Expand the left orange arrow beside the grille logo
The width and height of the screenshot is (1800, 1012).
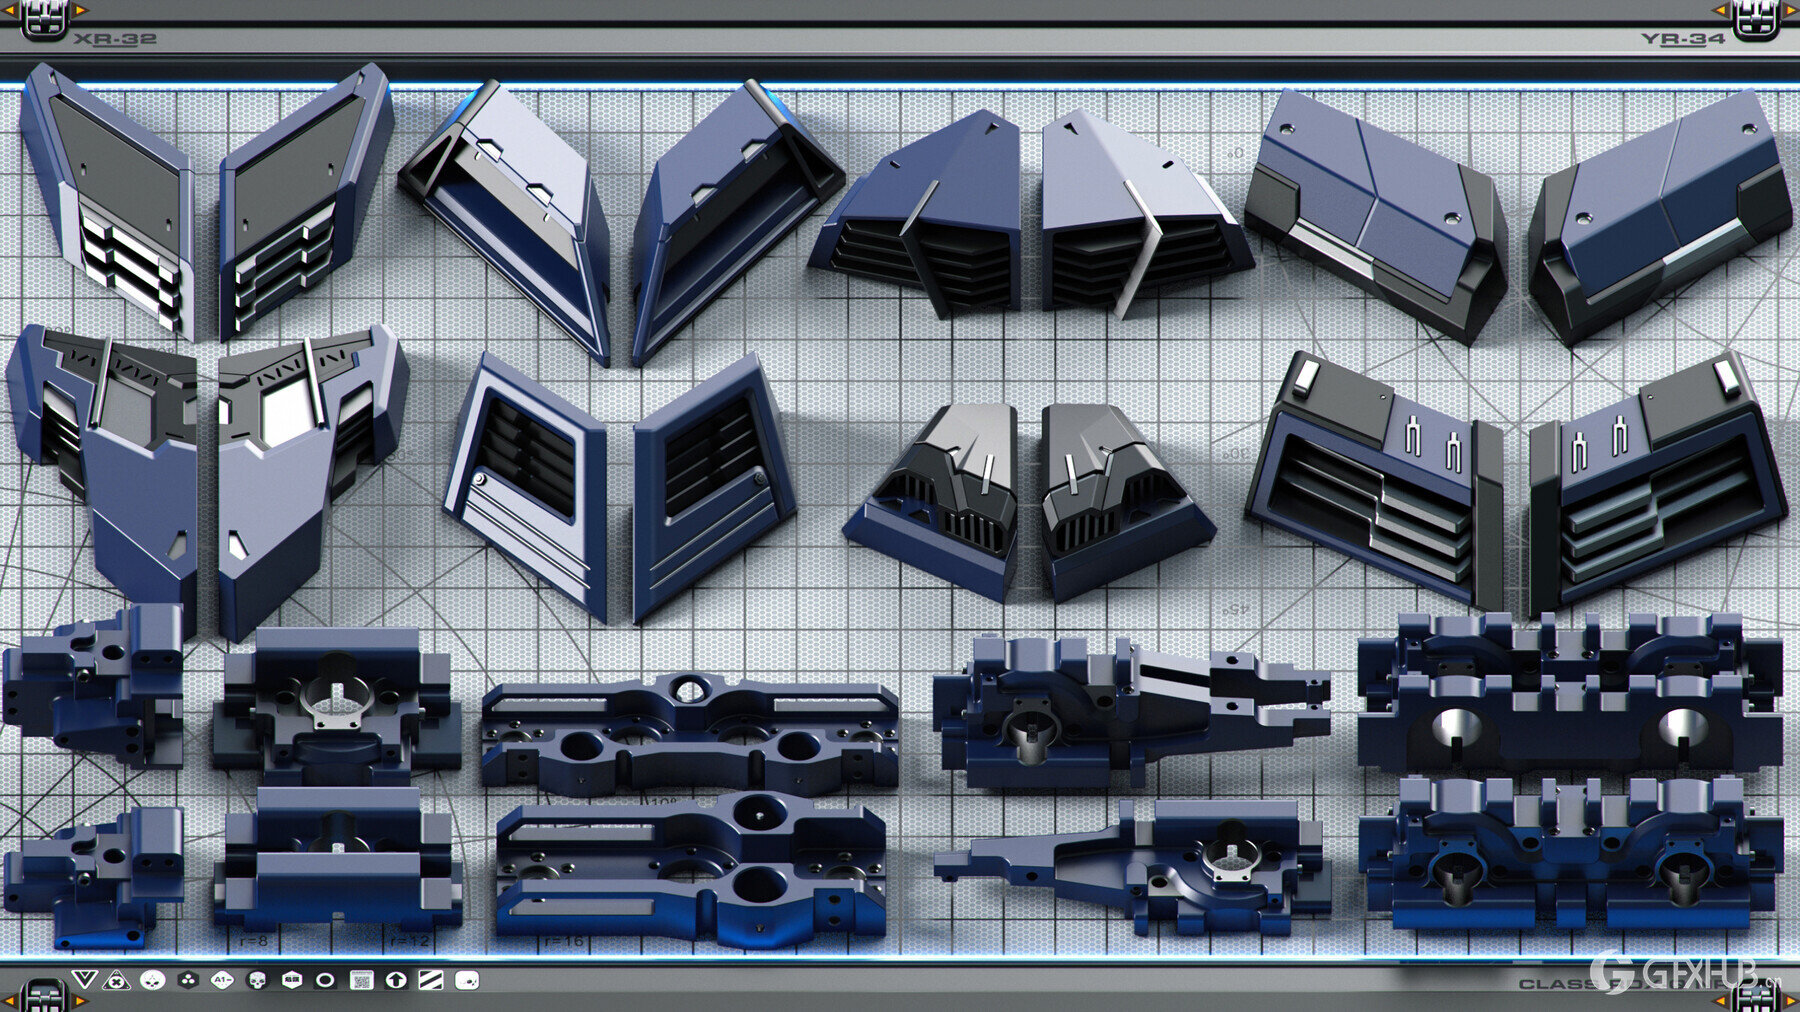pos(9,10)
